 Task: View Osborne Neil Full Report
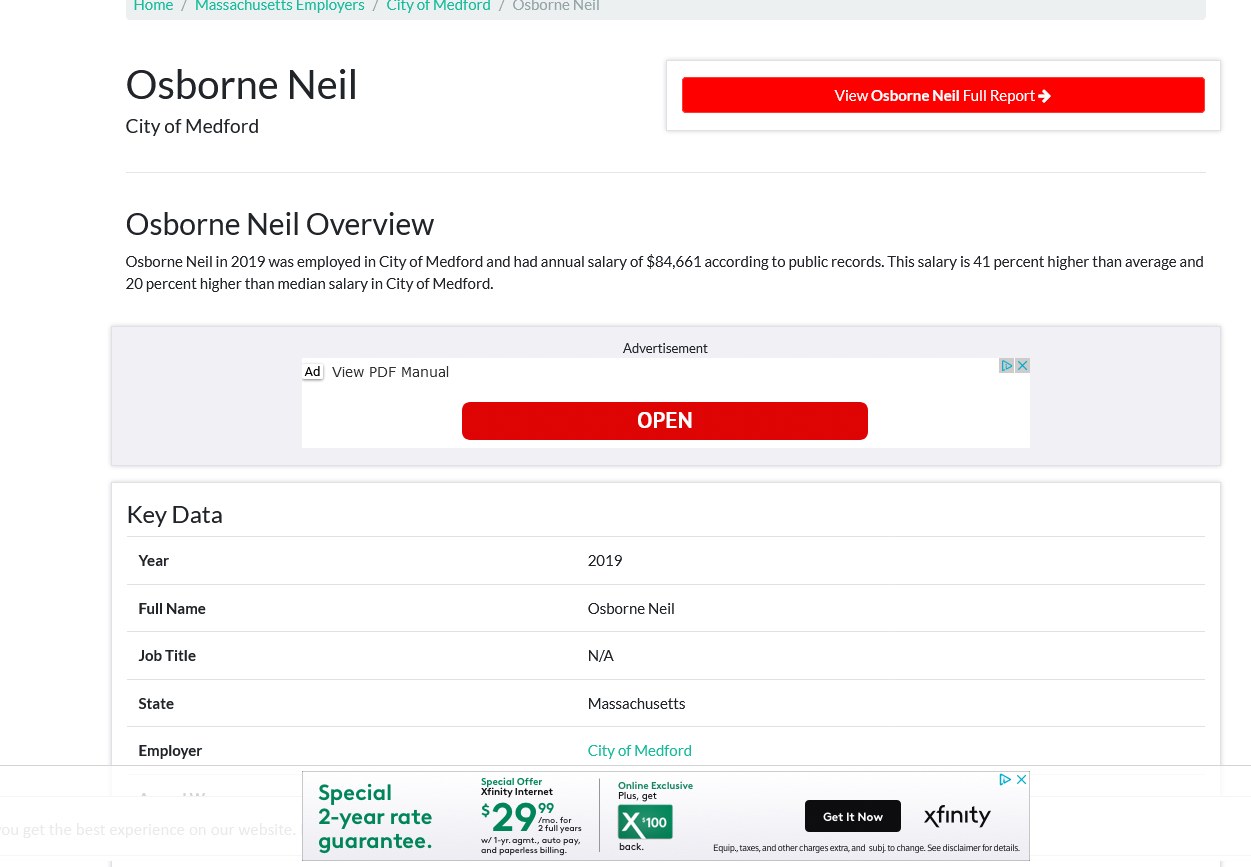(943, 95)
